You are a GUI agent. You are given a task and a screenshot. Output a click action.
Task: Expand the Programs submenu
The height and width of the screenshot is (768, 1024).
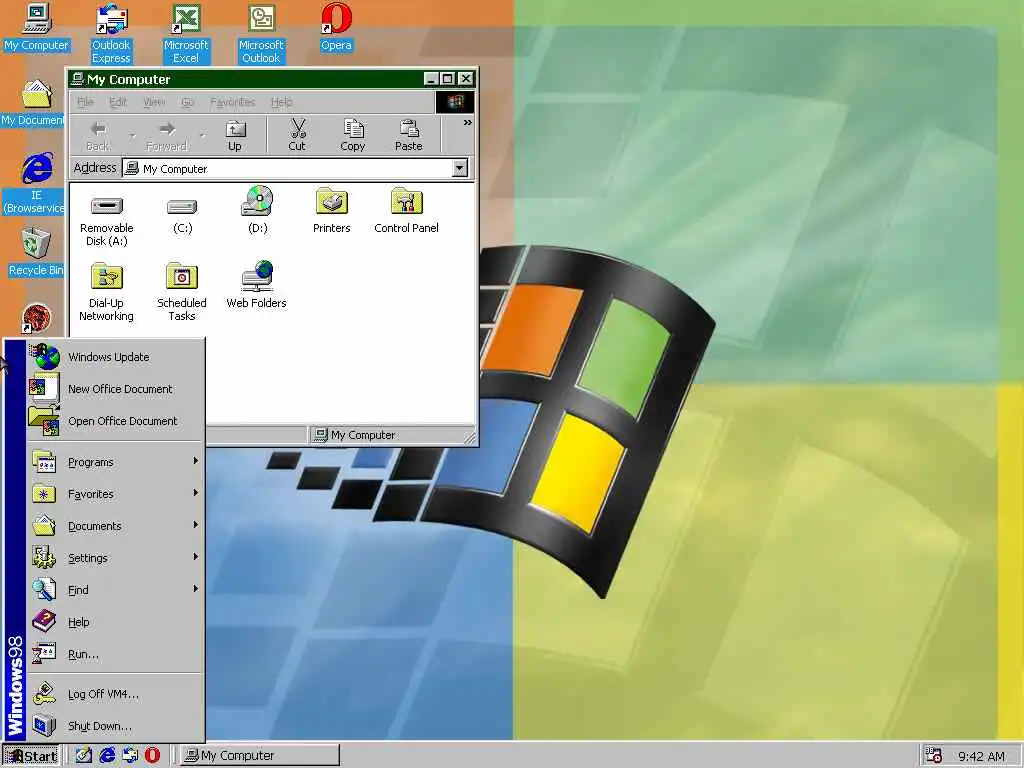[116, 462]
